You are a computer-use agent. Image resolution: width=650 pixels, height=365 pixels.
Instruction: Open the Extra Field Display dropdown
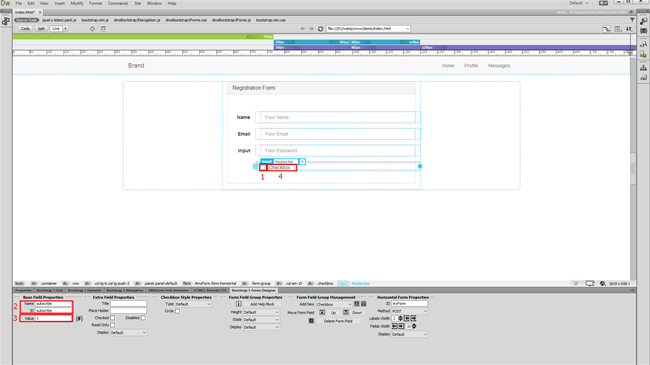(x=128, y=333)
